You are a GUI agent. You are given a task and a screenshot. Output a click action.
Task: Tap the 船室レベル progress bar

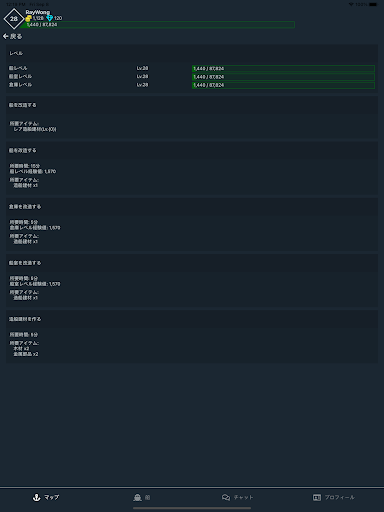coord(283,77)
